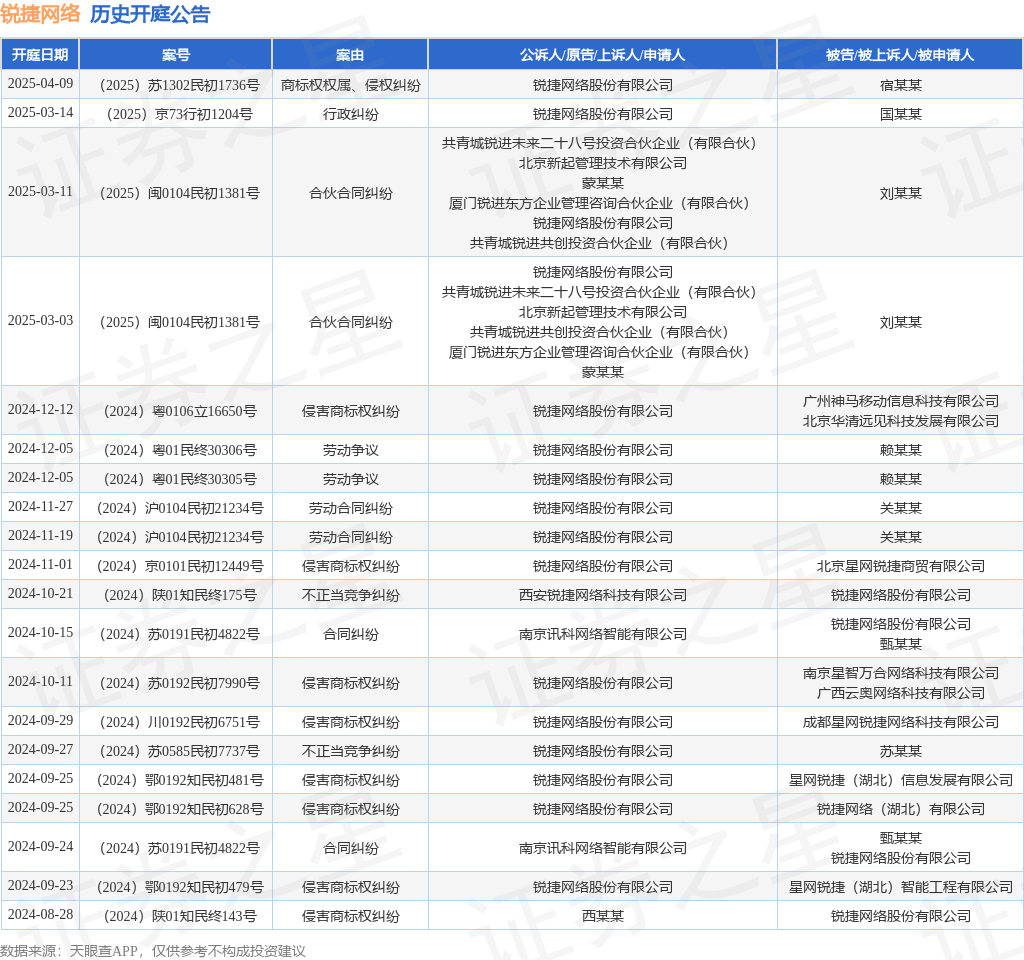
Task: Select case number (2024)鄂0192知民初628号
Action: click(x=176, y=809)
